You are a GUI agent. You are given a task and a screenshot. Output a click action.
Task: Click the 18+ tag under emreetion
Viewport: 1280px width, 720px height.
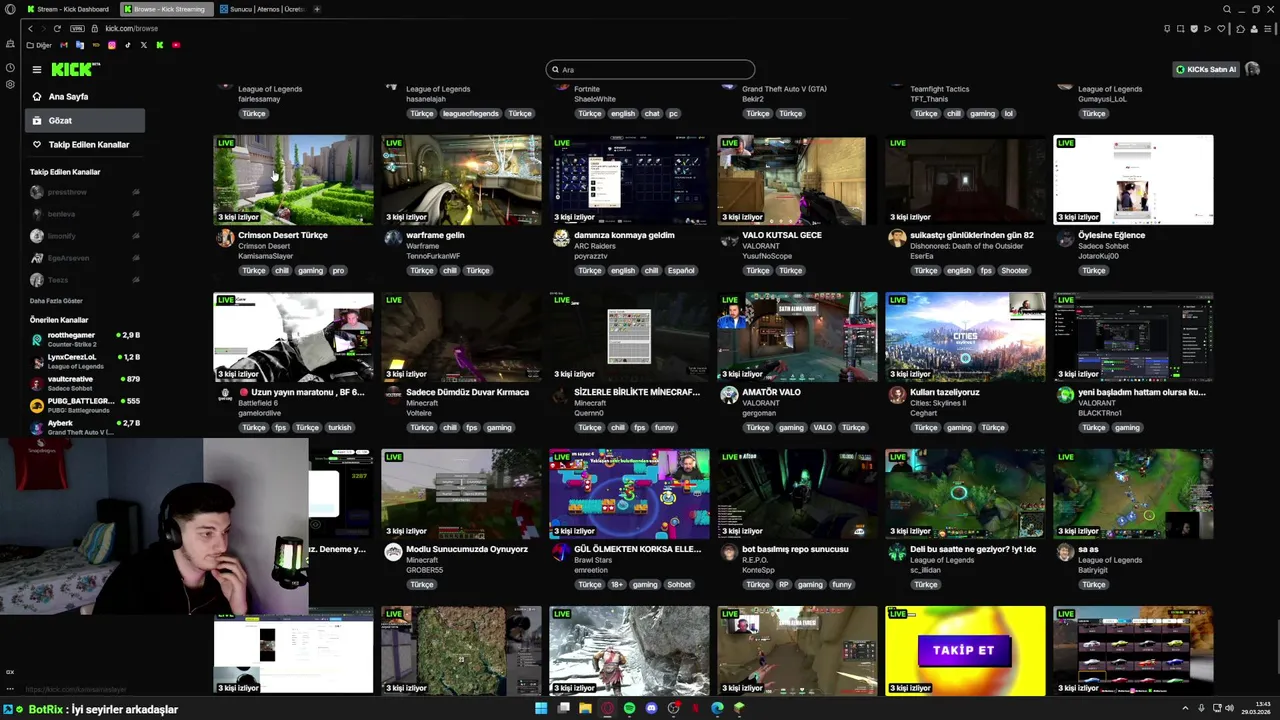click(616, 584)
